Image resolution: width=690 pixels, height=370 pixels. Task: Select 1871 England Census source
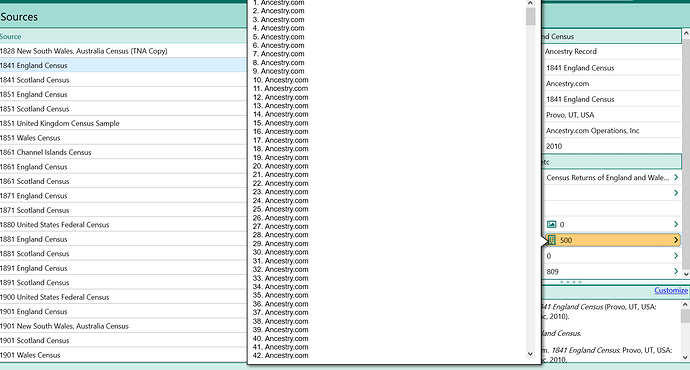pyautogui.click(x=123, y=196)
